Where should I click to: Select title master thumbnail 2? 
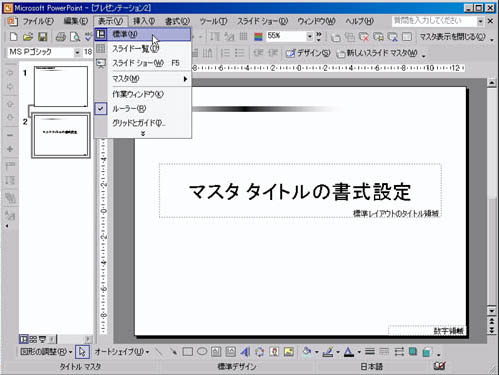[x=61, y=135]
